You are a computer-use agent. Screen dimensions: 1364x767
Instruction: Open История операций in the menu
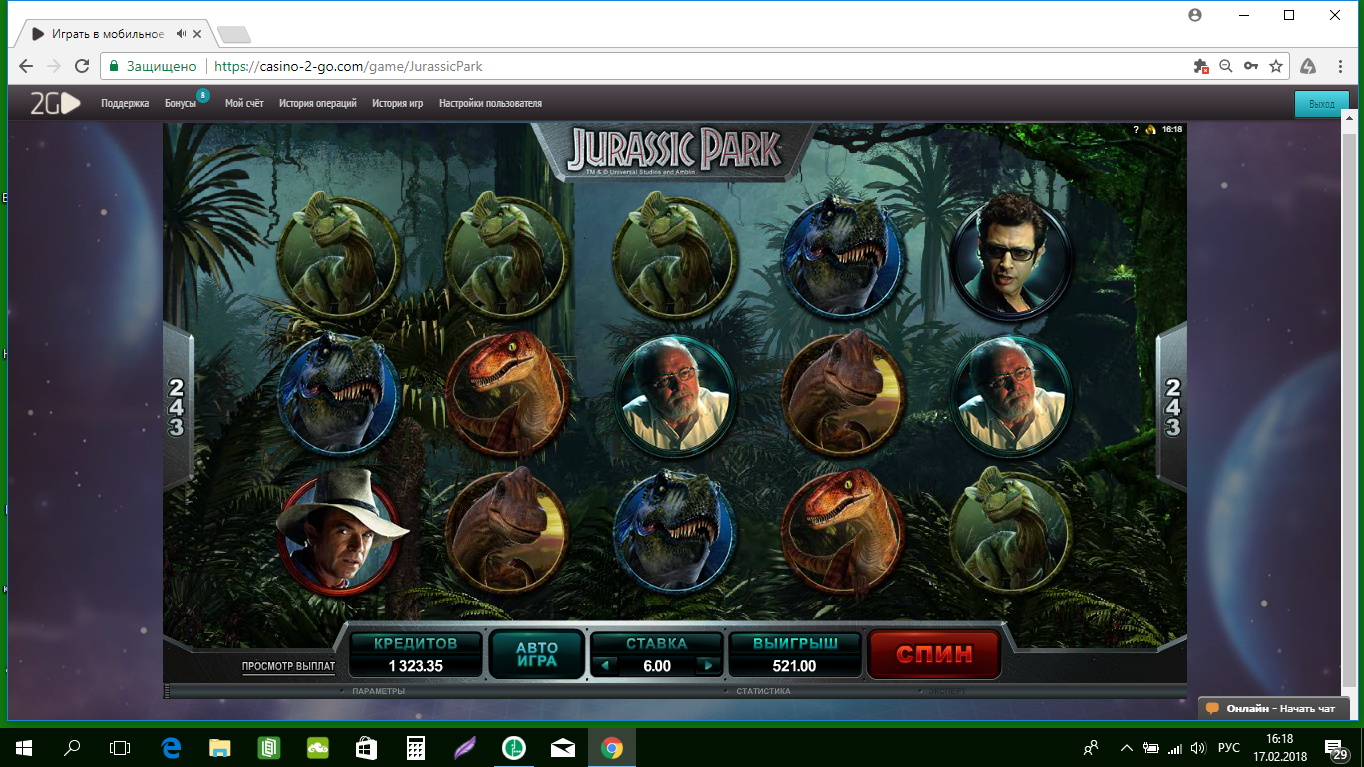(318, 103)
